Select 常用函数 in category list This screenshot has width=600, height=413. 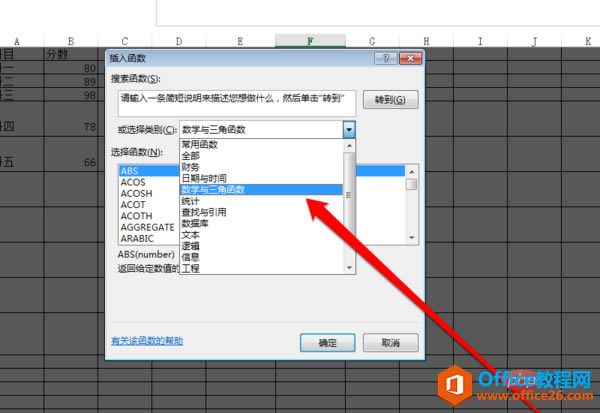click(261, 144)
